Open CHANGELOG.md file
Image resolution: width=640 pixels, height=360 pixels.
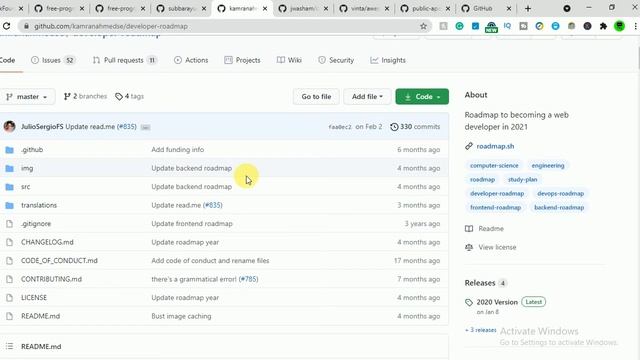(47, 242)
